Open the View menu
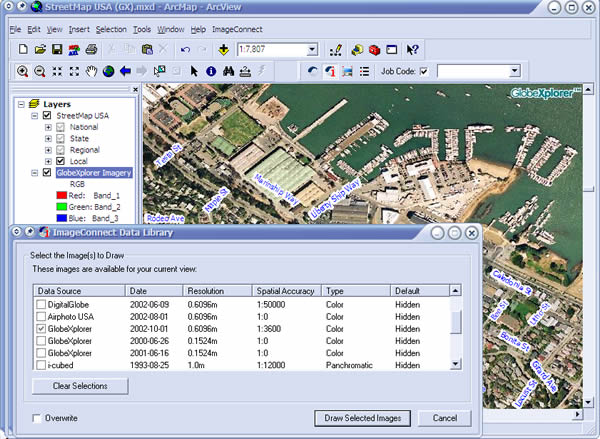Image resolution: width=600 pixels, height=439 pixels. click(54, 29)
